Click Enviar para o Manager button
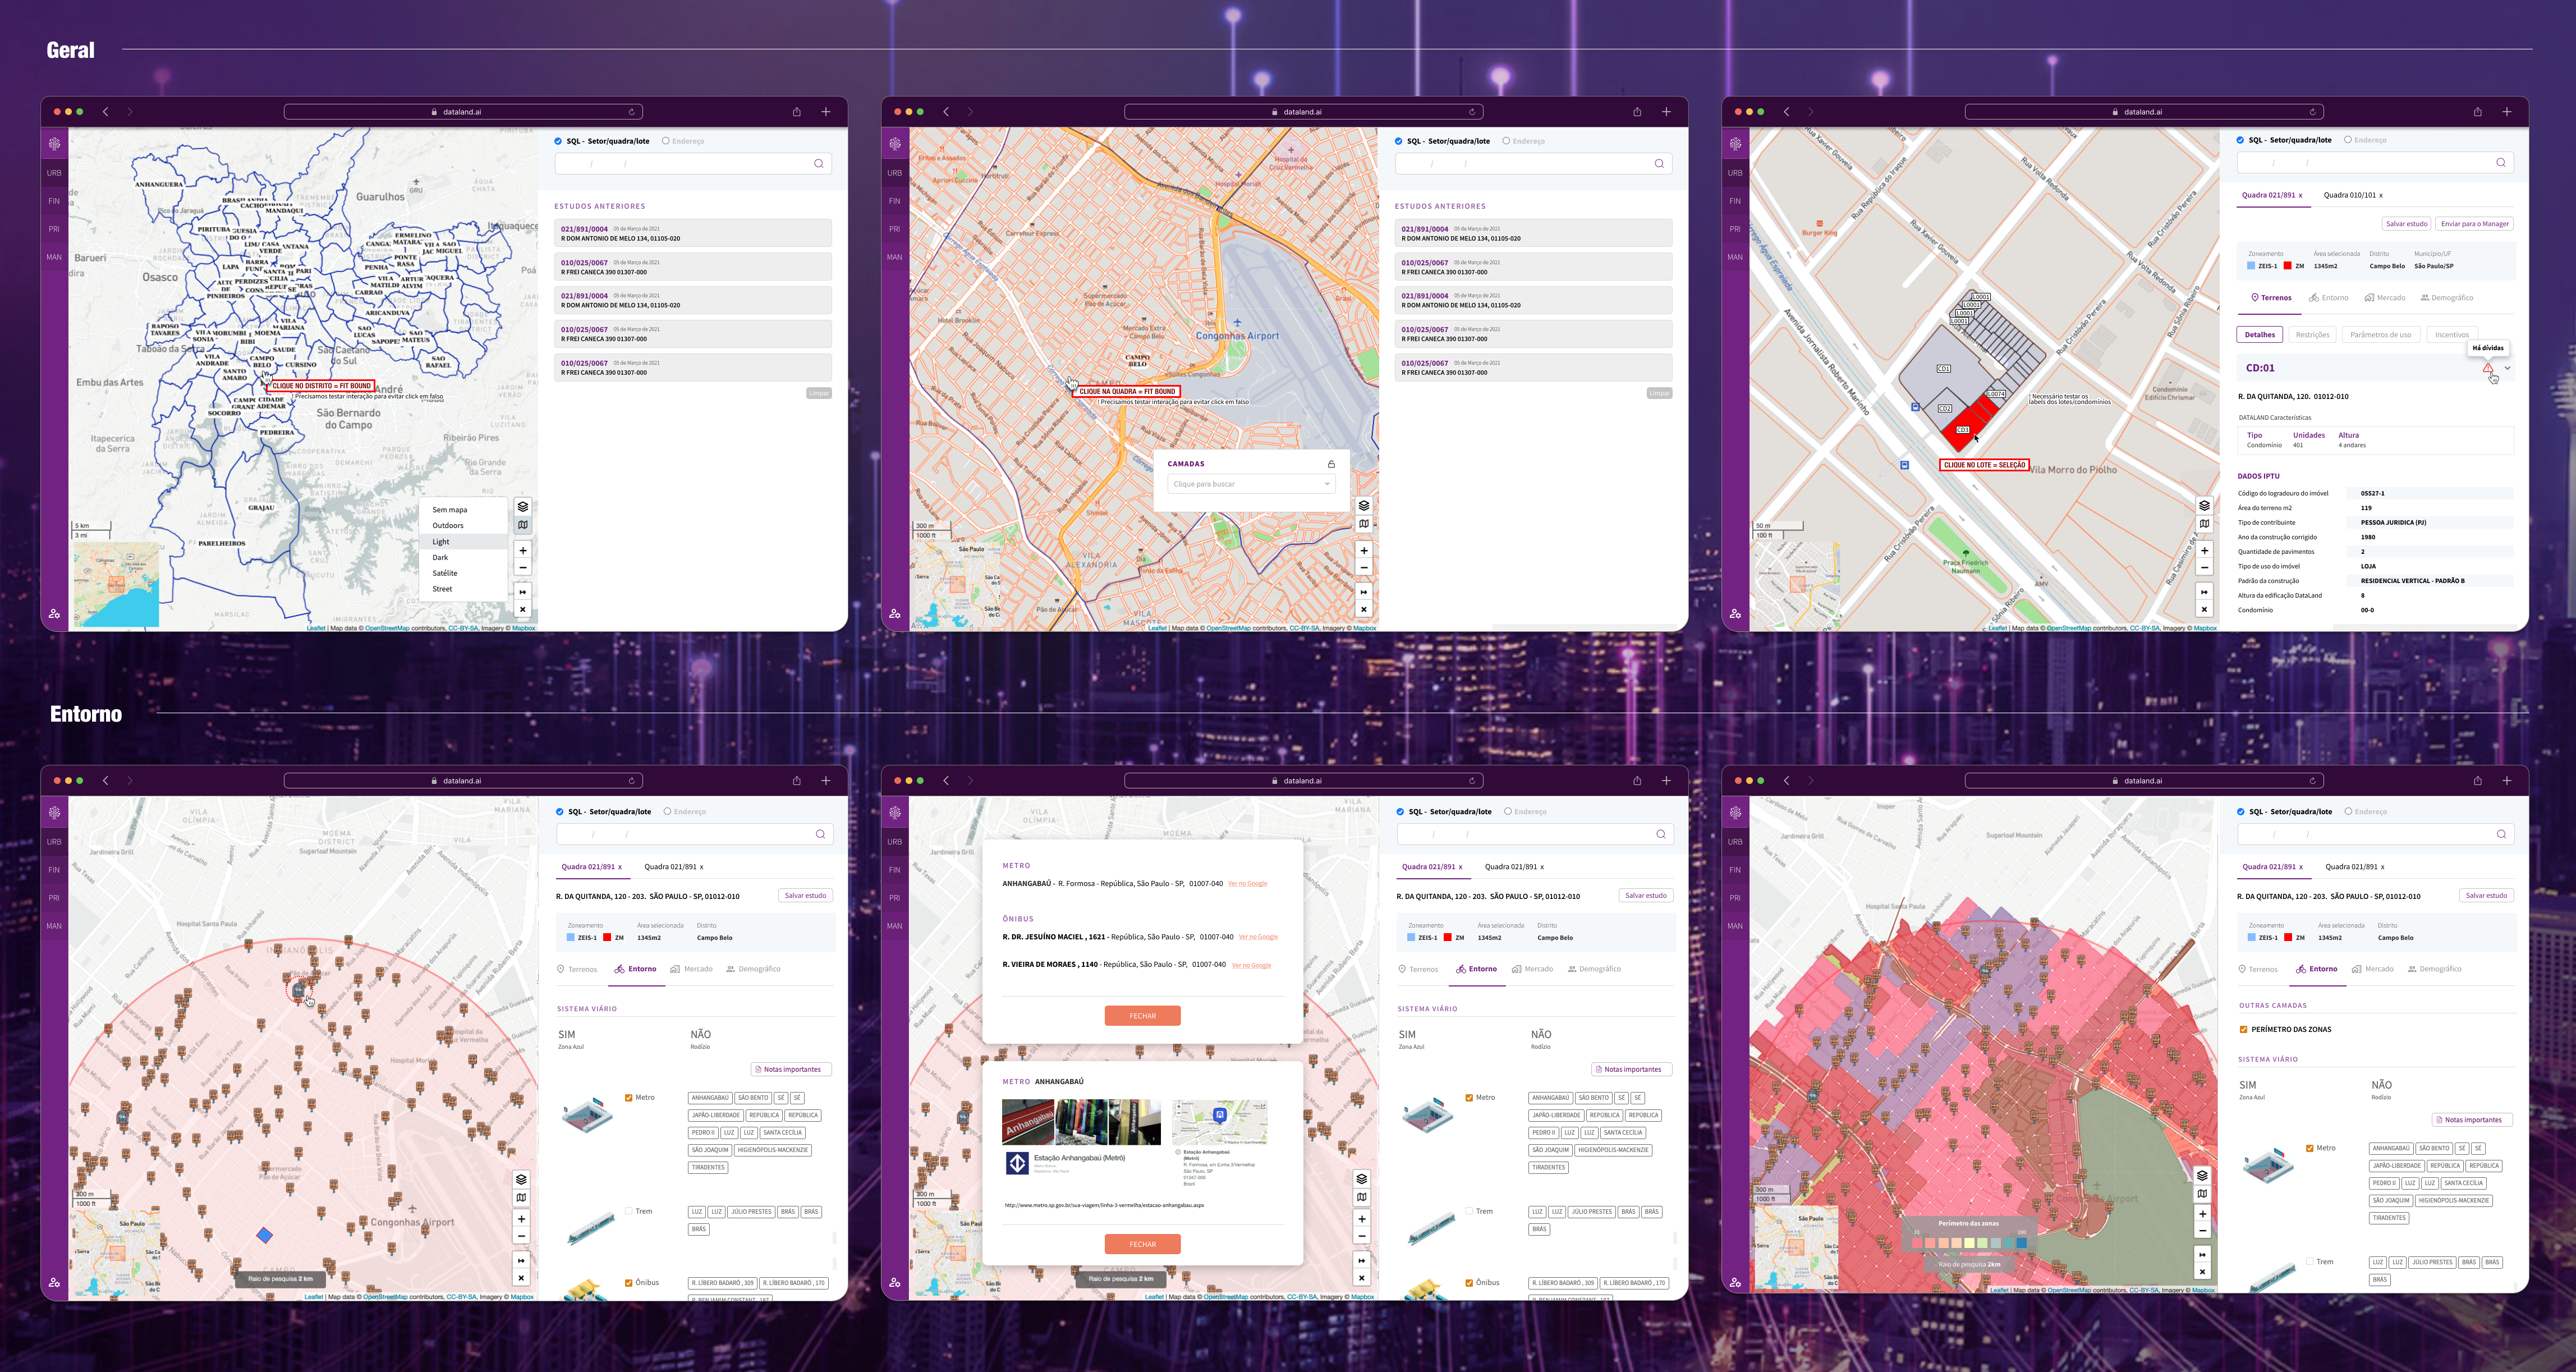 click(2475, 224)
